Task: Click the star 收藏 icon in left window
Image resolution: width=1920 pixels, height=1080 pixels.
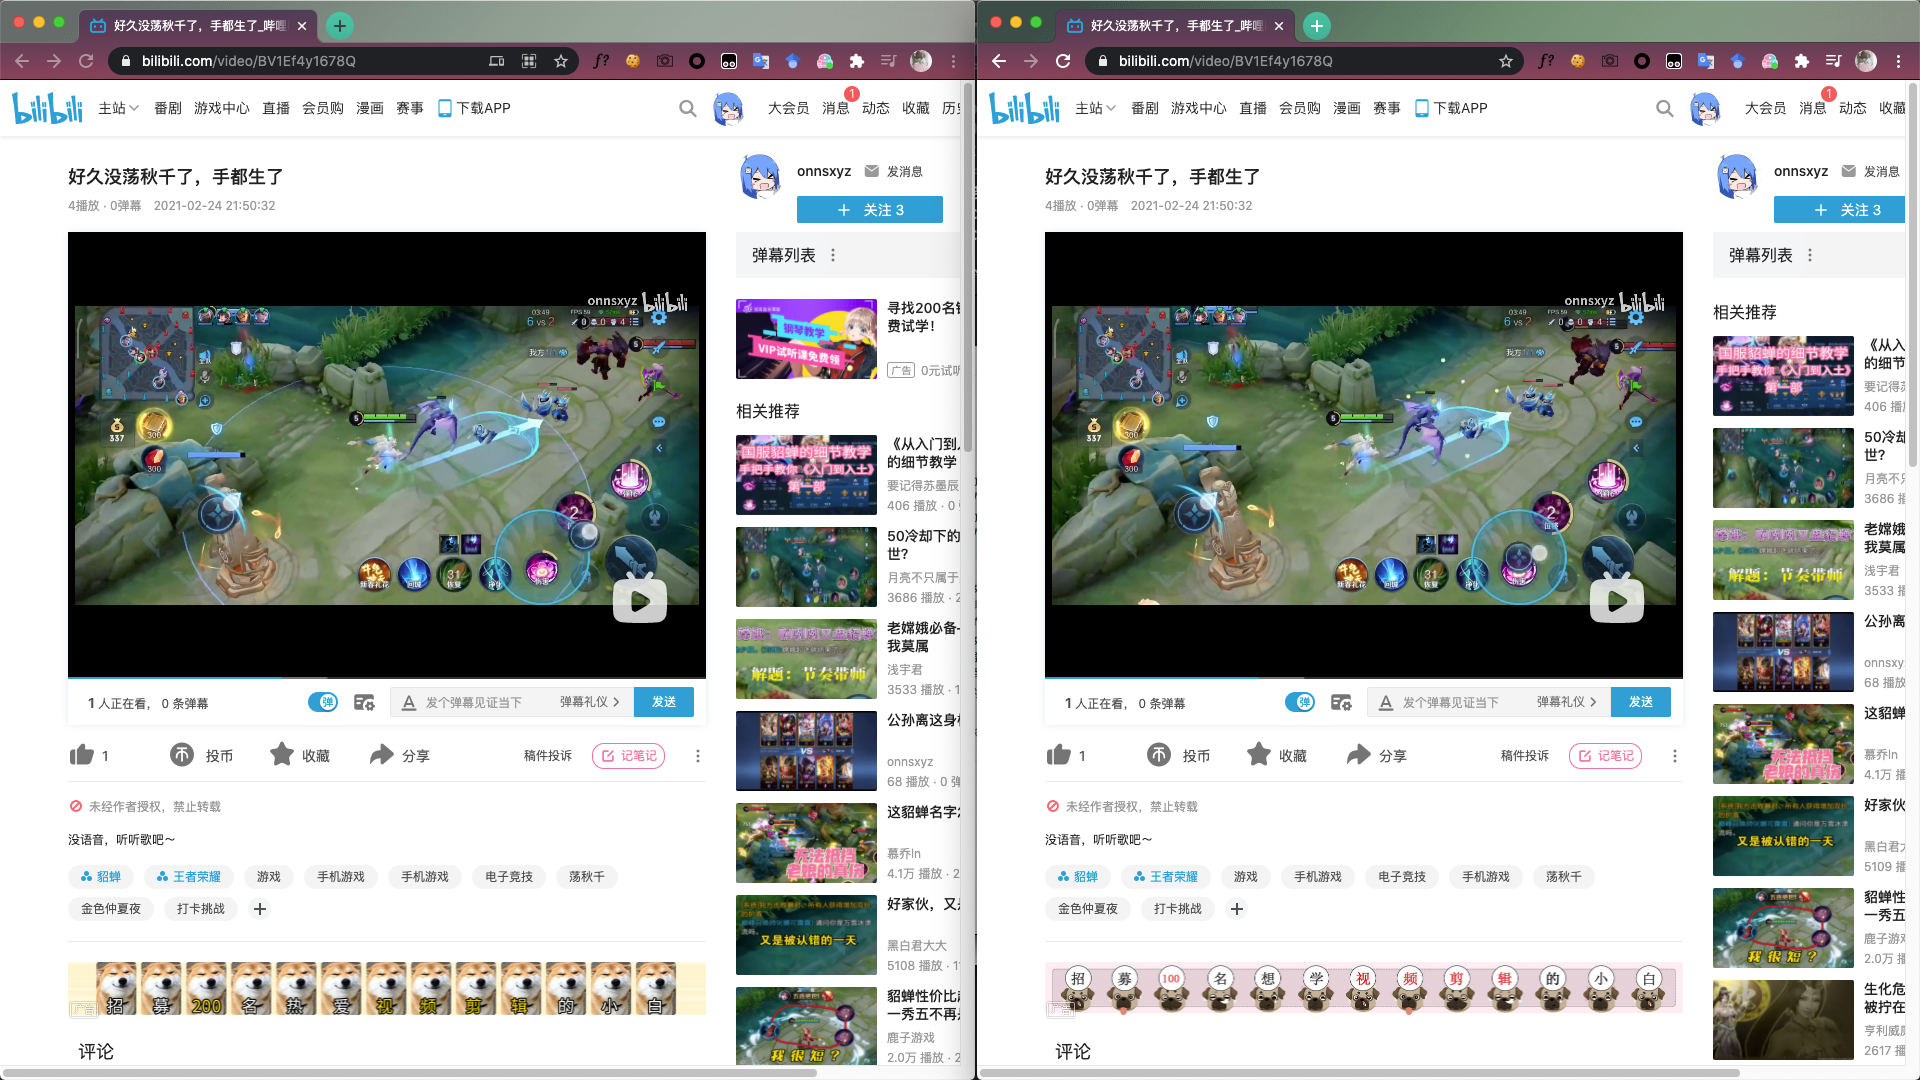Action: point(282,754)
